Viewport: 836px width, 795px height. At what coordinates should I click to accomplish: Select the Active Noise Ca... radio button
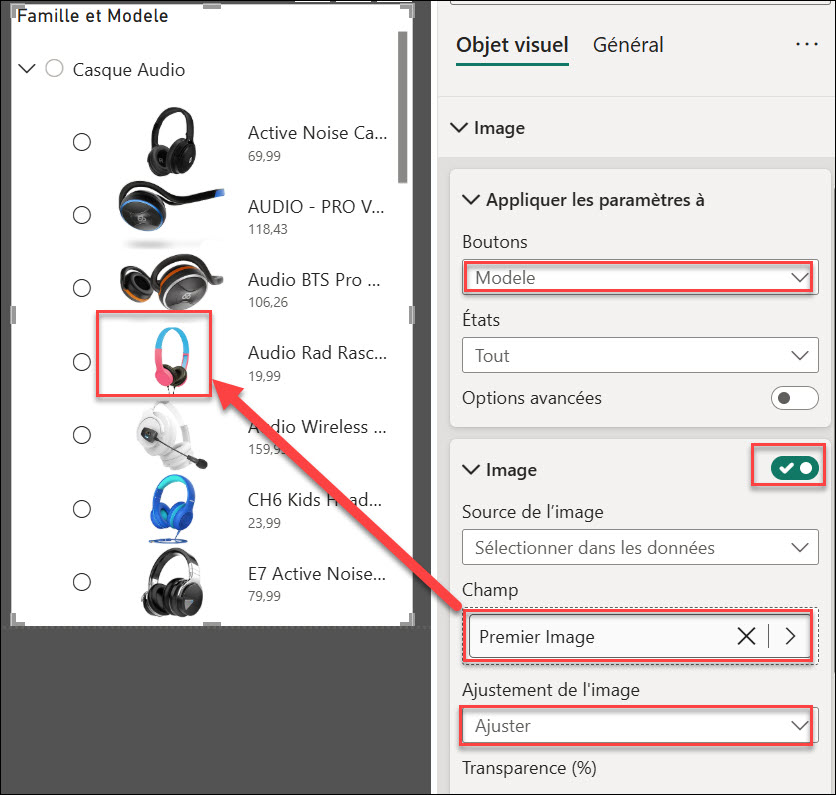click(82, 142)
